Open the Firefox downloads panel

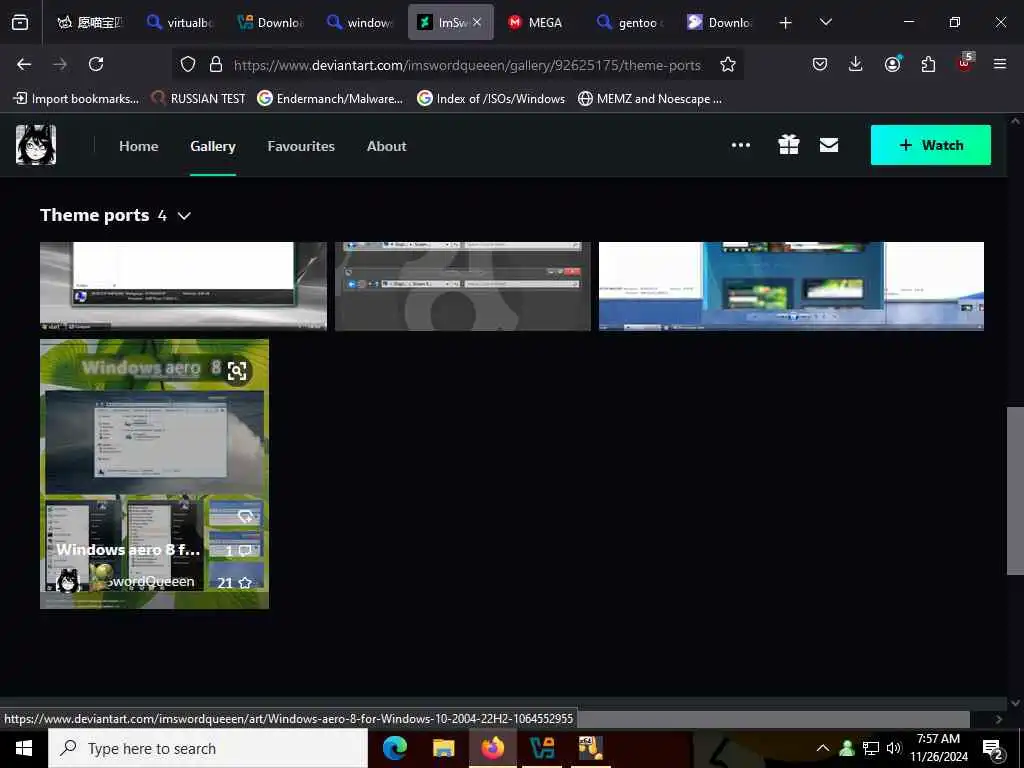click(x=856, y=64)
